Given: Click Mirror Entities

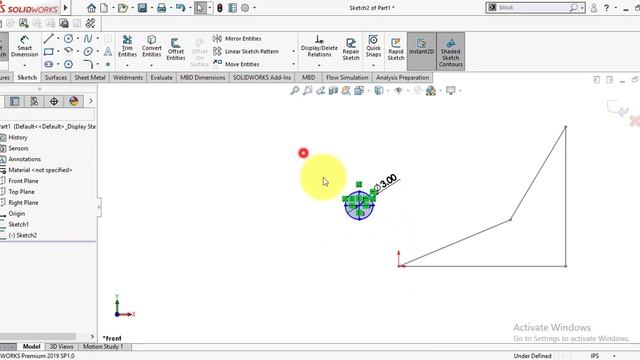Looking at the screenshot, I should pos(237,38).
